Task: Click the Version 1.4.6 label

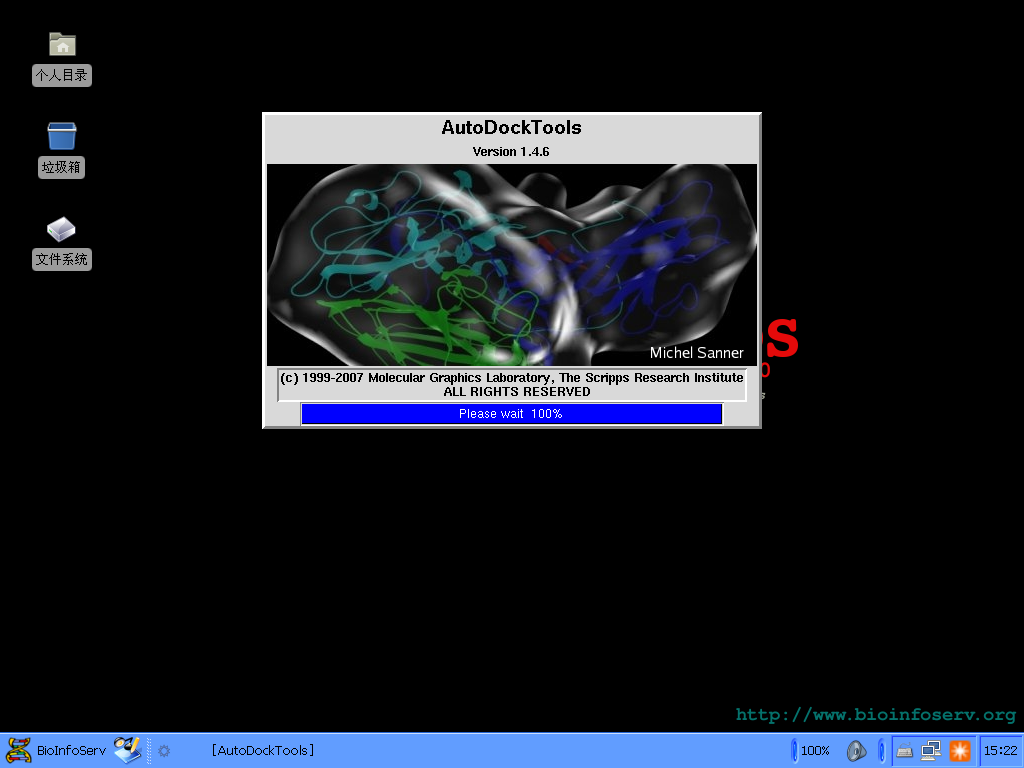Action: pos(511,152)
